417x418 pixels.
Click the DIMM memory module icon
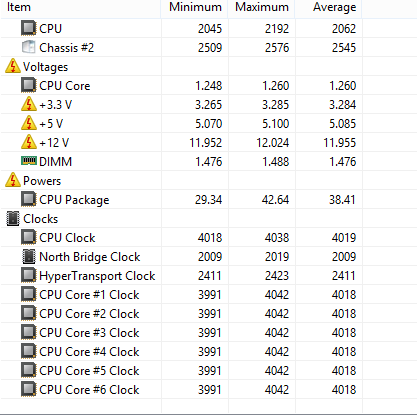pyautogui.click(x=29, y=161)
